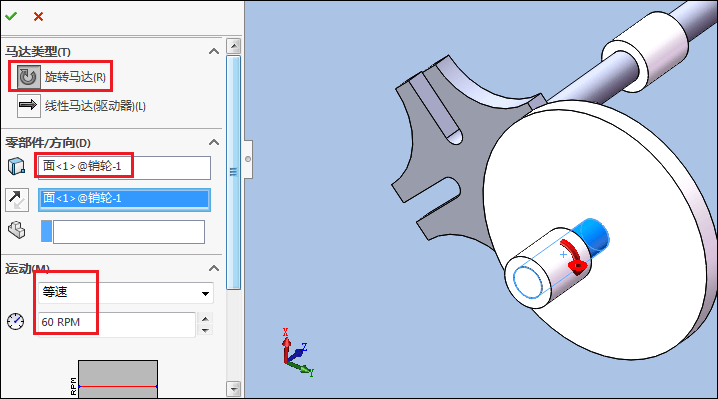The width and height of the screenshot is (718, 399).
Task: Click the 60 RPM speed field
Action: pos(117,322)
